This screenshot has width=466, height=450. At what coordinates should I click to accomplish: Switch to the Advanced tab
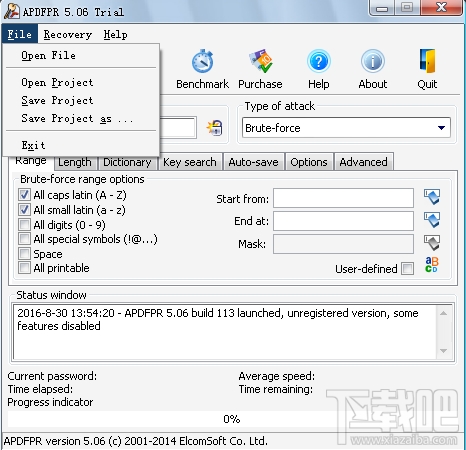click(363, 162)
